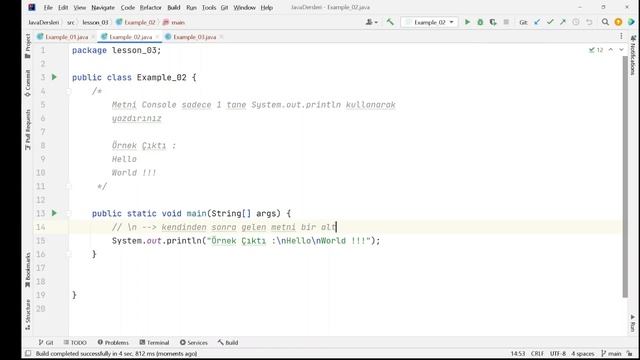Run main method from gutter line 13
Viewport: 640px width, 360px height.
click(54, 213)
